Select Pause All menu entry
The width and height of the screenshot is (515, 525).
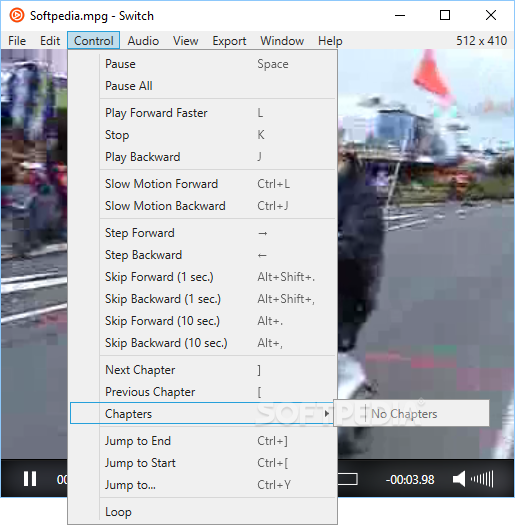(203, 86)
